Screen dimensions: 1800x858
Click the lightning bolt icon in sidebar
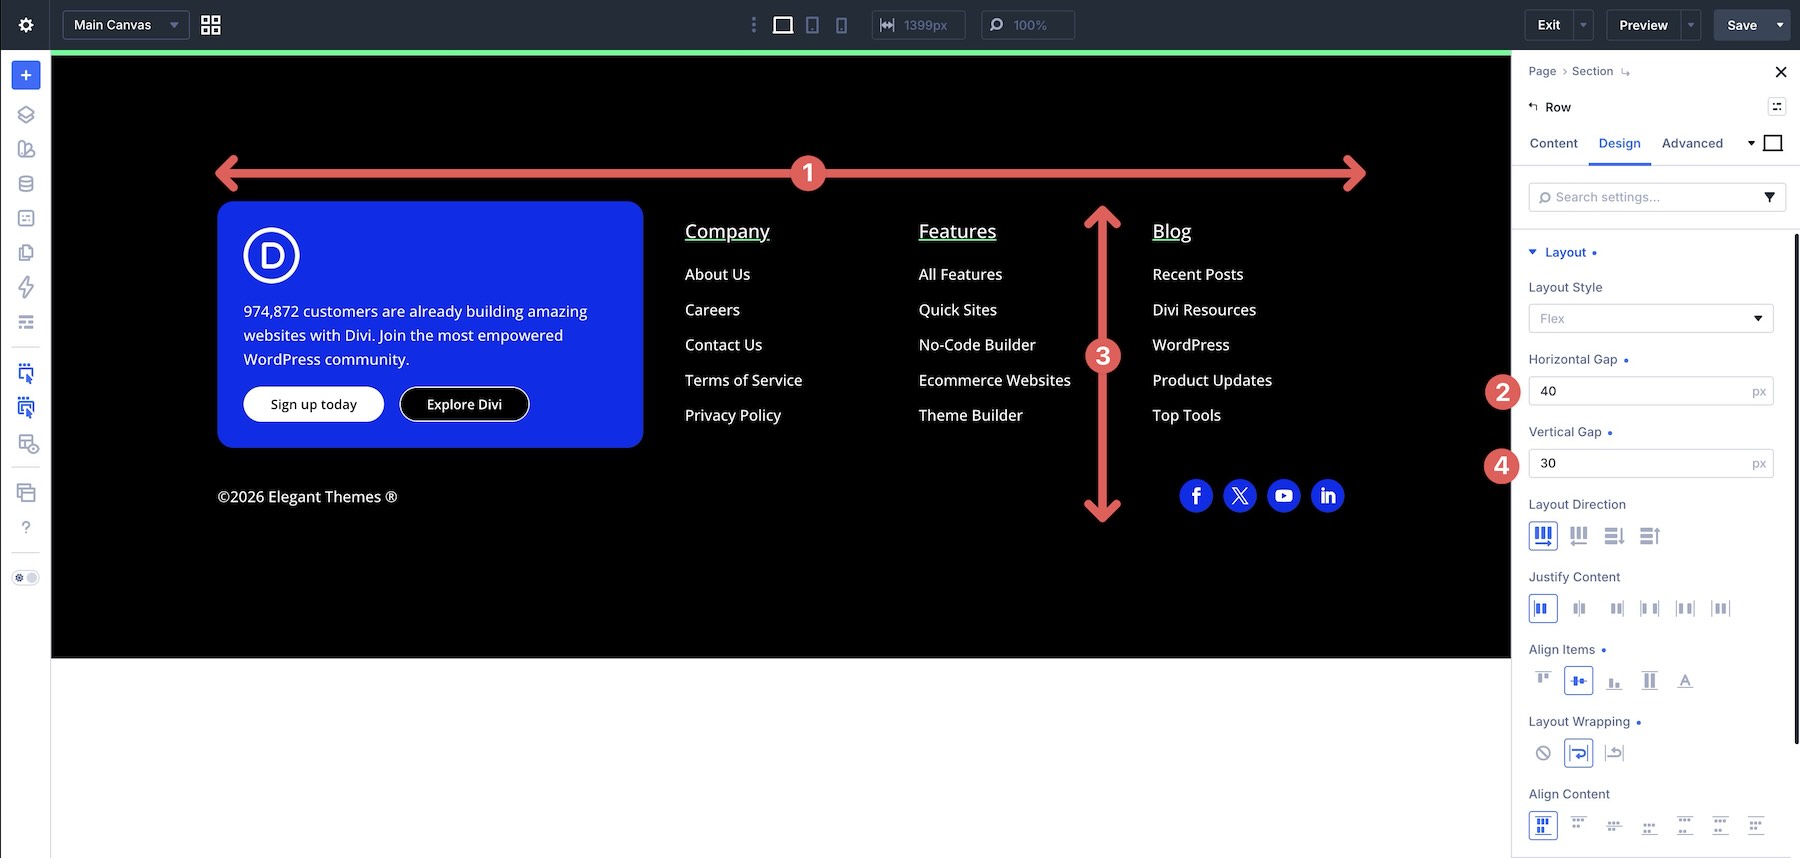point(26,287)
